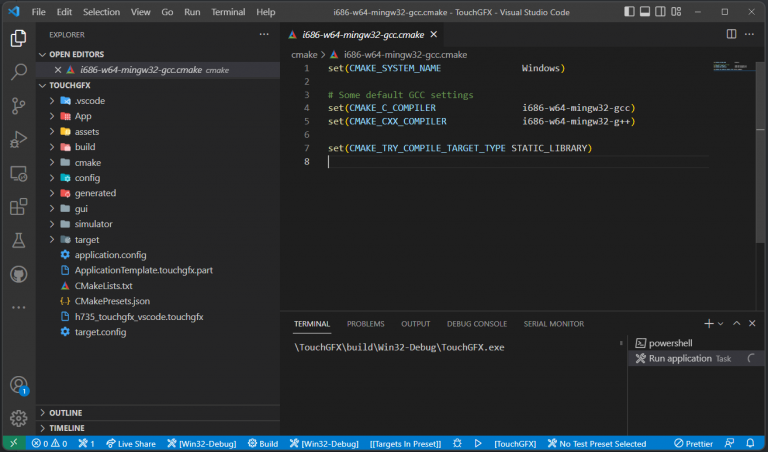Screen dimensions: 768x452
Task: Toggle the secondary side bar visibility
Action: click(x=660, y=11)
